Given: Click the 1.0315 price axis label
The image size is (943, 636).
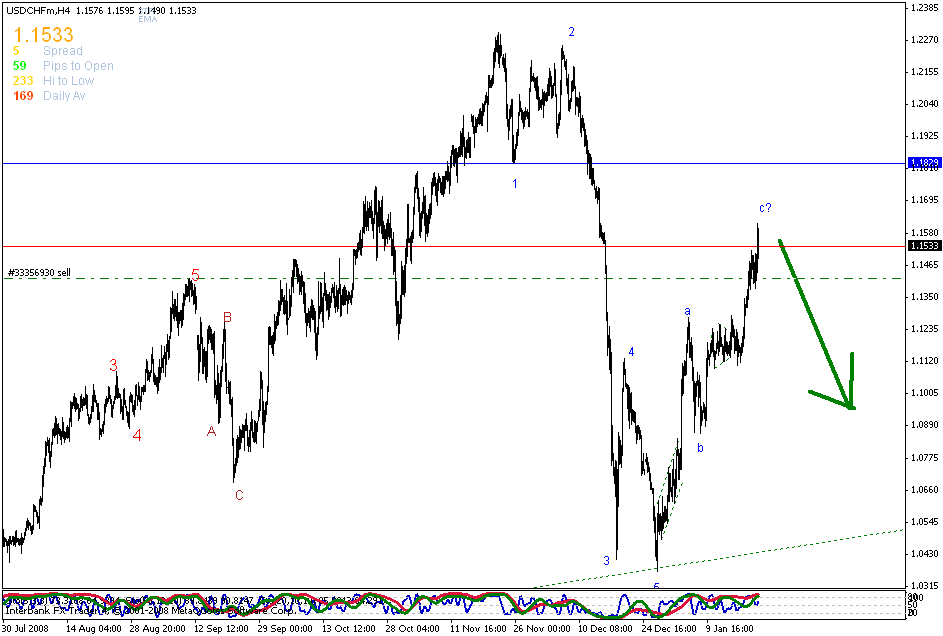Looking at the screenshot, I should tap(925, 586).
